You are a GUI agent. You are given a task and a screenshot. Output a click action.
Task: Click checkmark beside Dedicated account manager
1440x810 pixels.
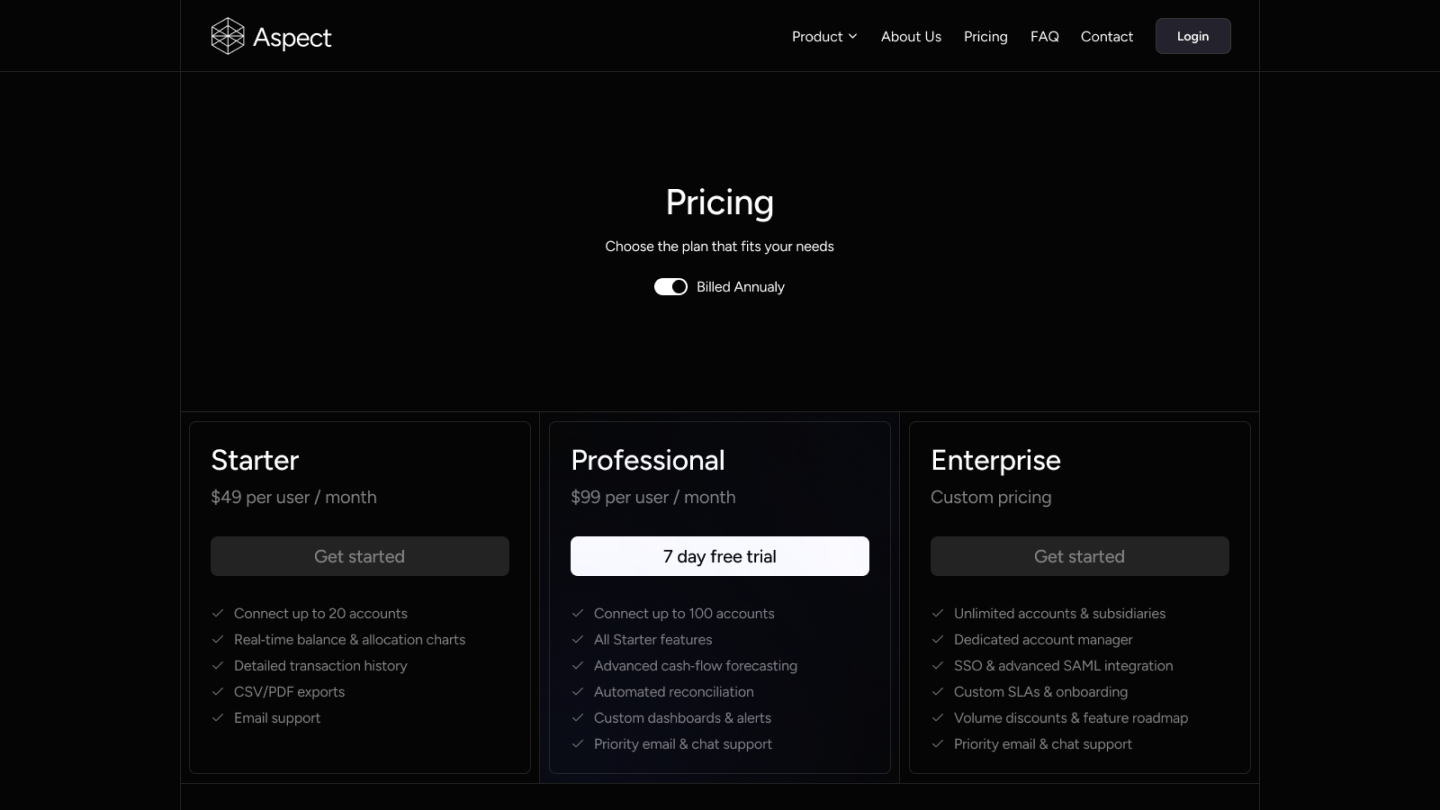[938, 640]
